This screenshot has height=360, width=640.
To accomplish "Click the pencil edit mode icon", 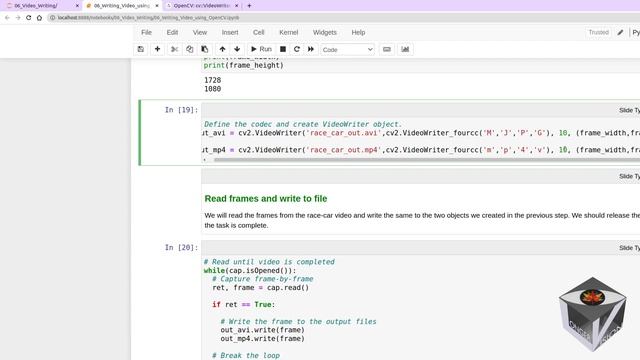I will [620, 32].
